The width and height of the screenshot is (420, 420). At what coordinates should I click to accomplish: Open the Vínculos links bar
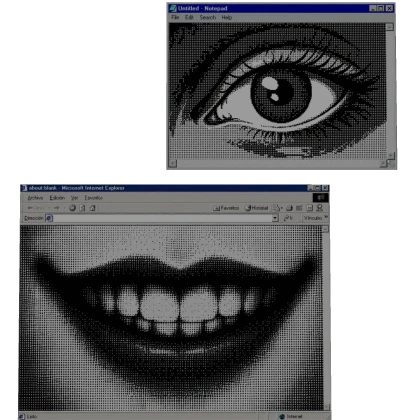[x=313, y=218]
